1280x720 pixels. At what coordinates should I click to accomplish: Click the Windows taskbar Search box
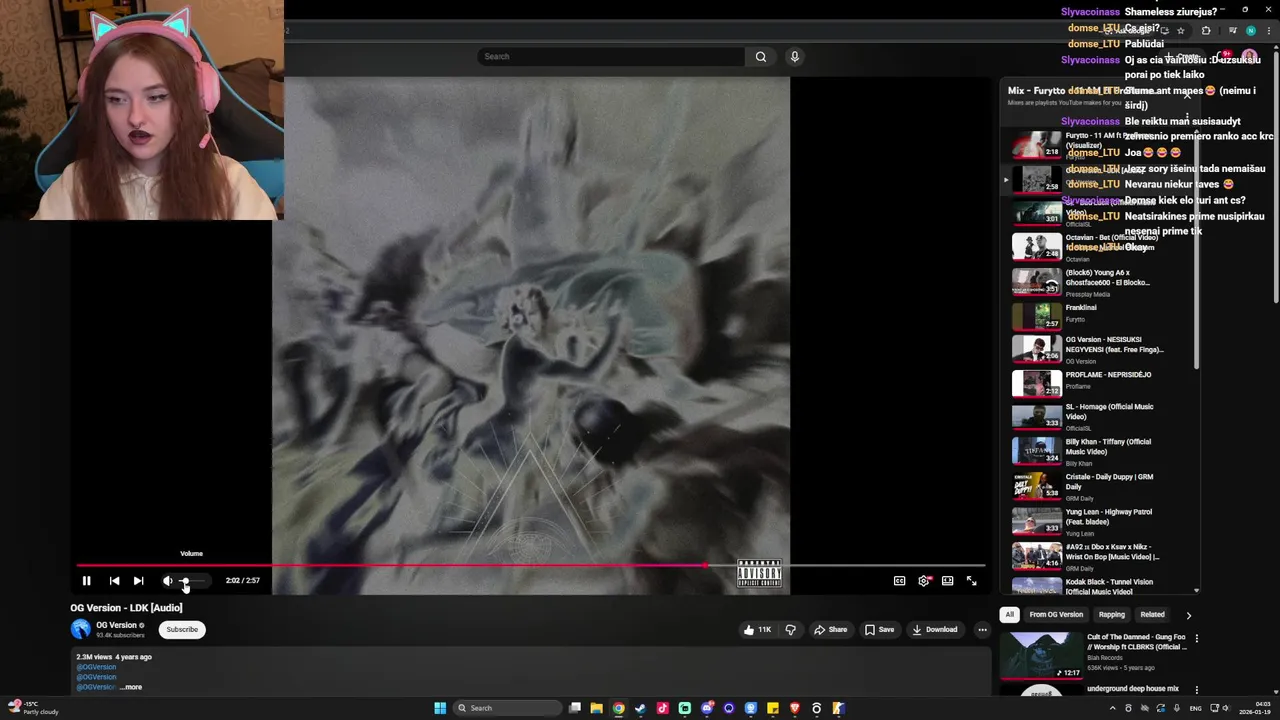coord(505,708)
